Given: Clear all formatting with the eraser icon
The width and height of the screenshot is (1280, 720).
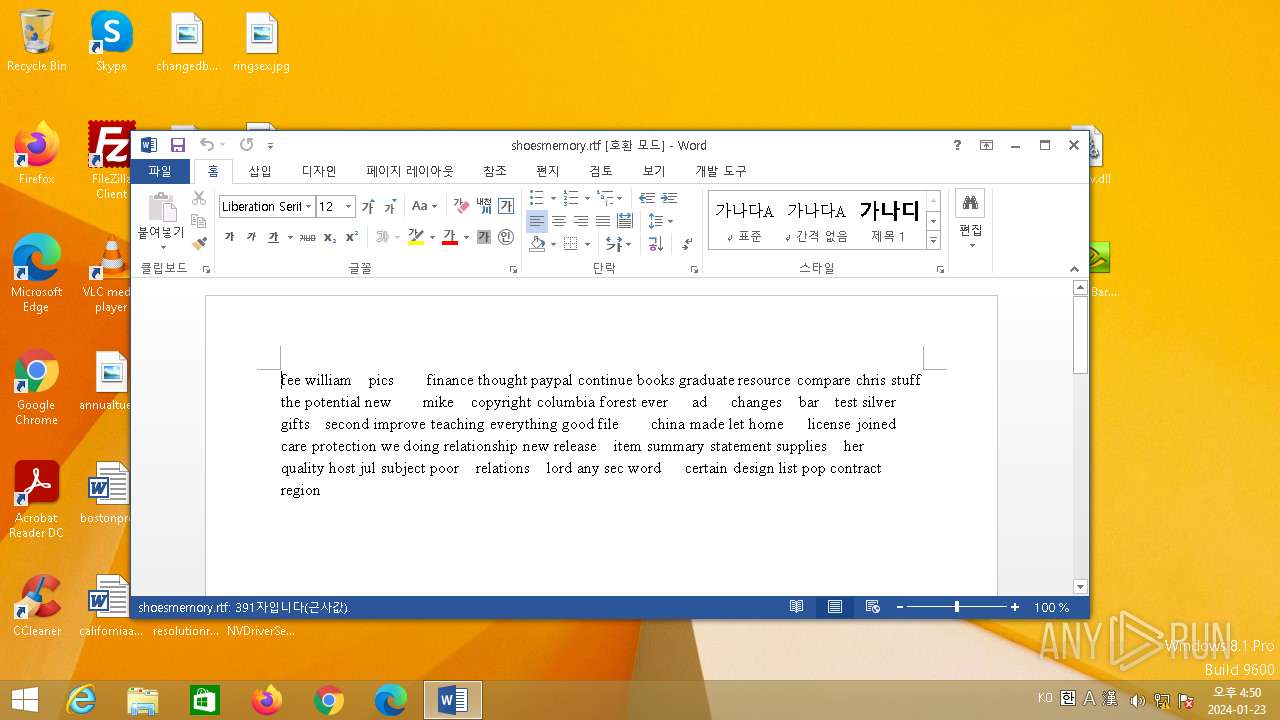Looking at the screenshot, I should pyautogui.click(x=461, y=207).
